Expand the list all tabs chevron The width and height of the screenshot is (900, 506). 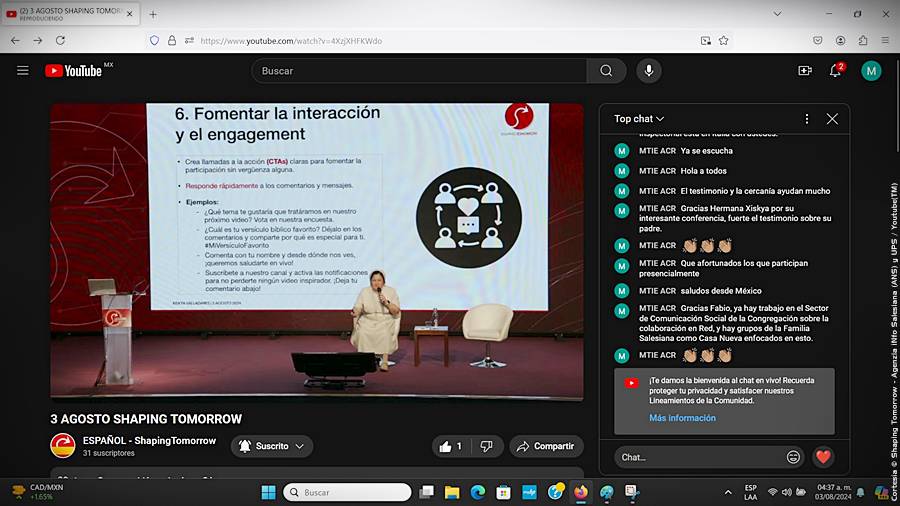click(x=777, y=14)
